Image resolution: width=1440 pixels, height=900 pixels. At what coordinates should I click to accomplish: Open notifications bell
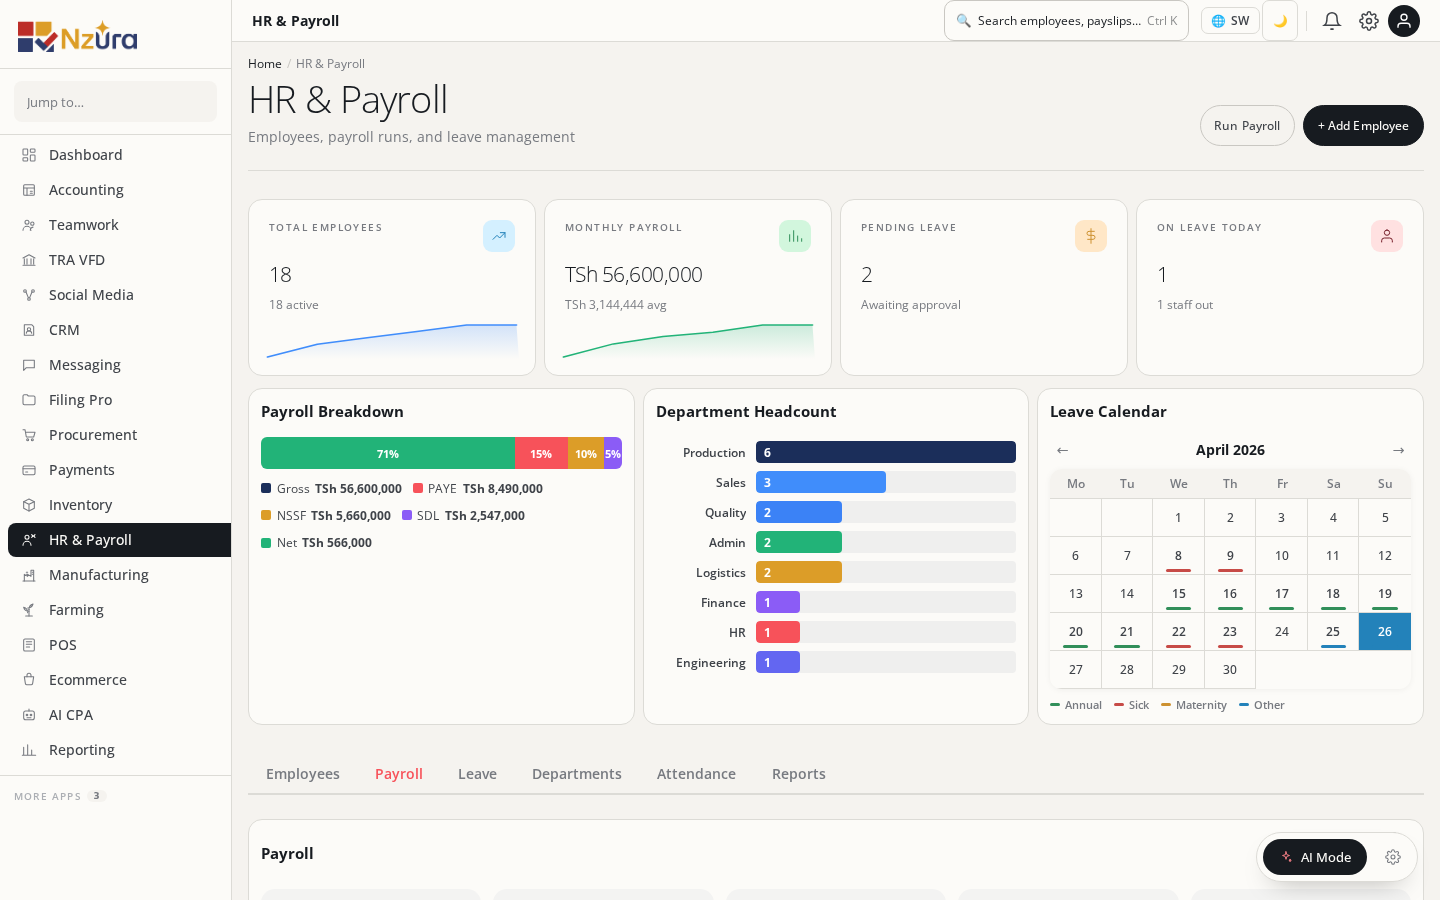pyautogui.click(x=1332, y=21)
